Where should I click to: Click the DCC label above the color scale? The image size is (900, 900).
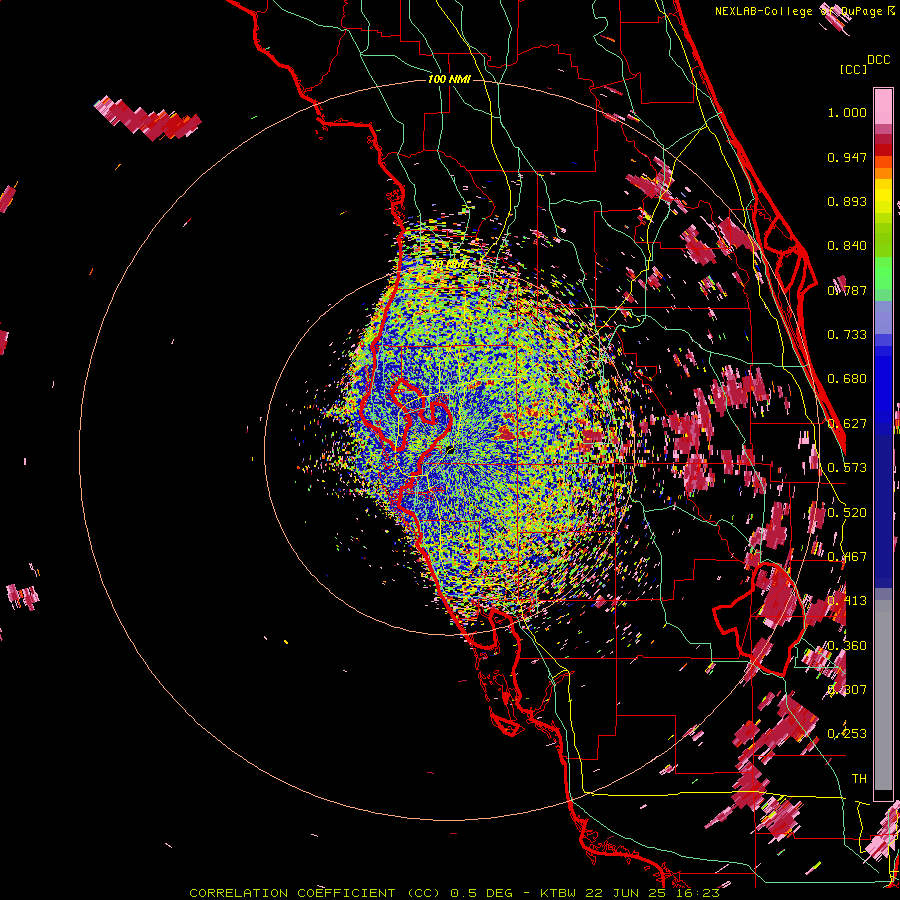coord(879,60)
